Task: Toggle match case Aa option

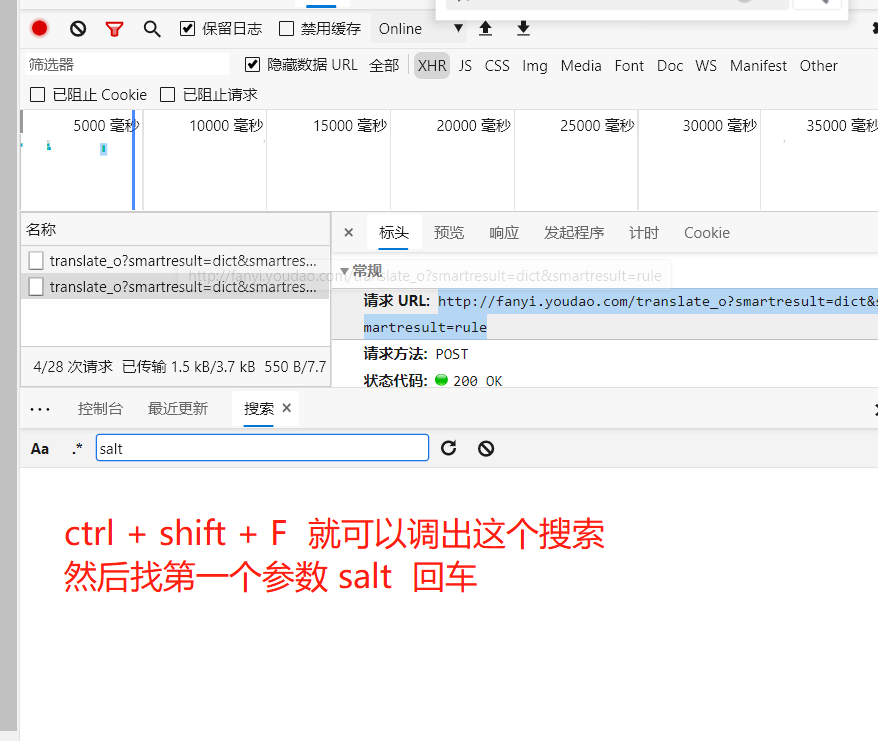Action: 40,449
